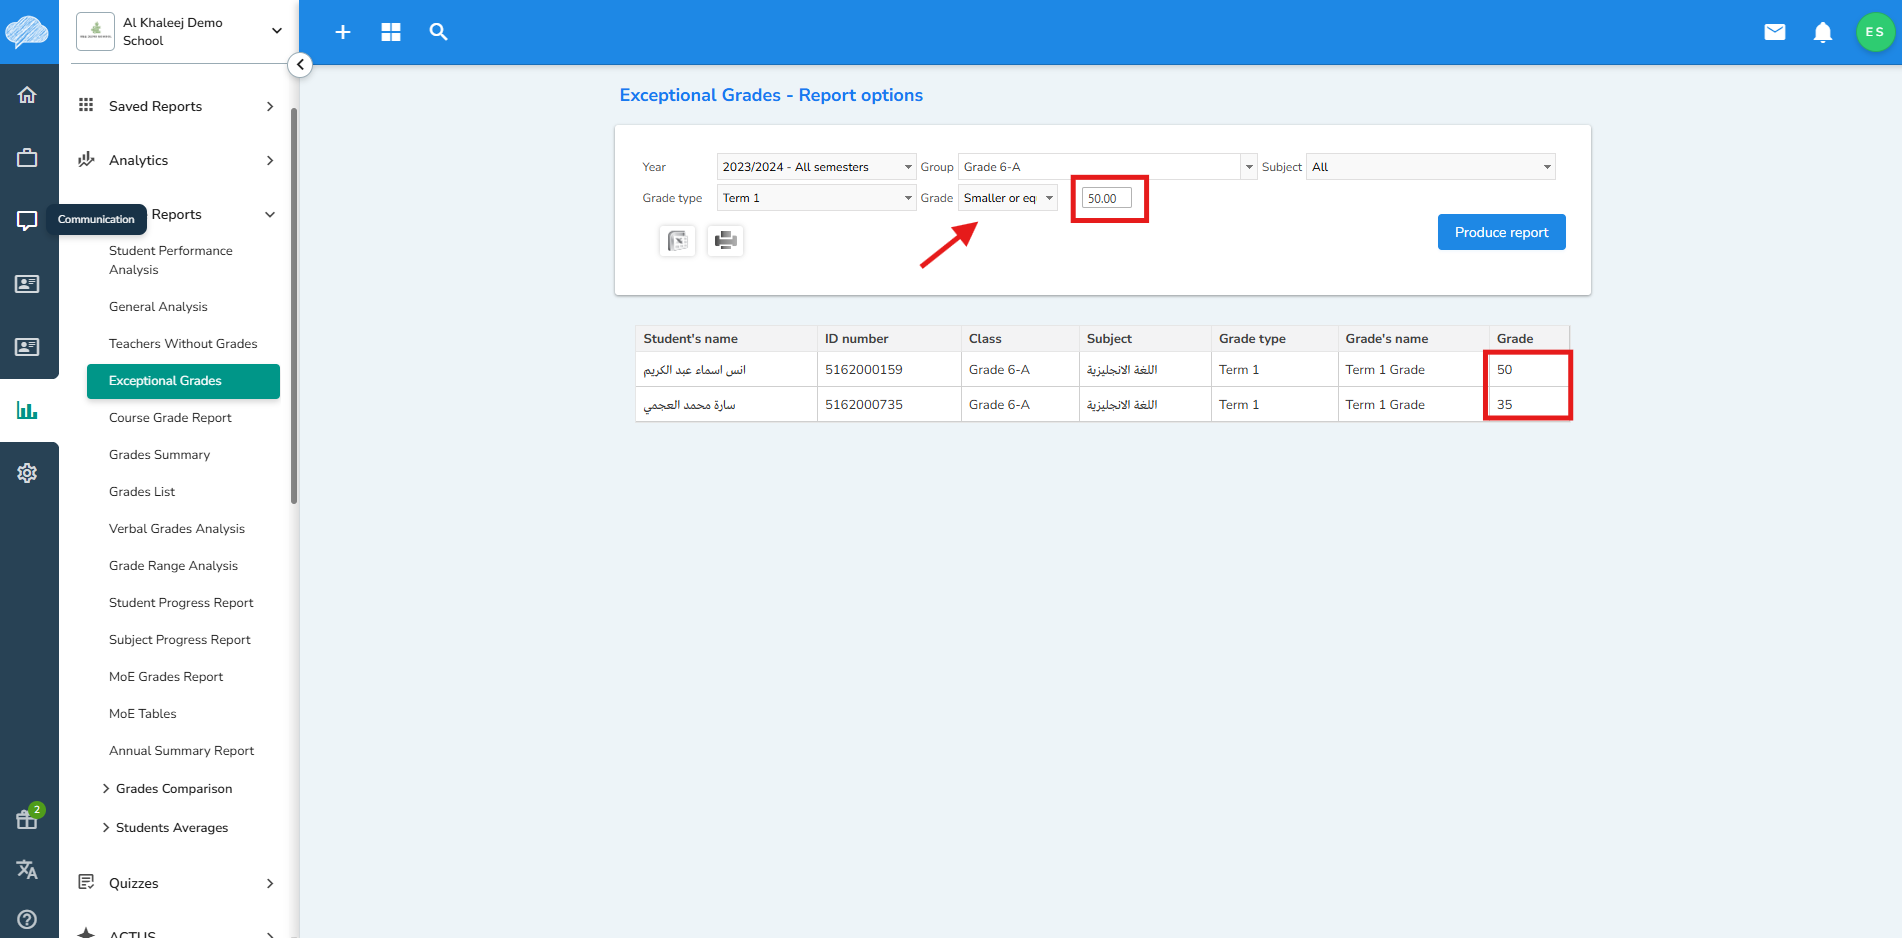Open Verbal Grades Analysis report
The image size is (1902, 938).
(177, 529)
